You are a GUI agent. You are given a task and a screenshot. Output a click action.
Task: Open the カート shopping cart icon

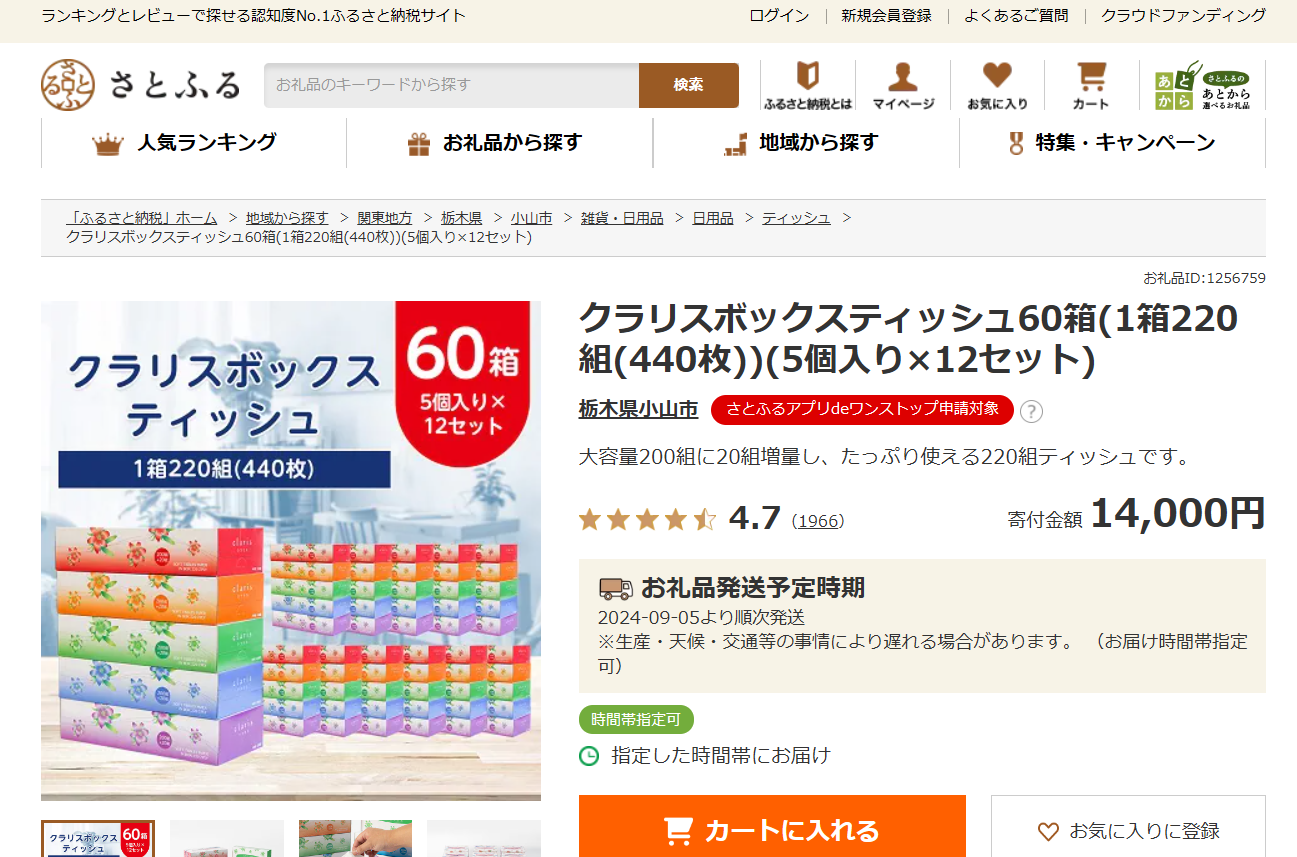click(1091, 85)
